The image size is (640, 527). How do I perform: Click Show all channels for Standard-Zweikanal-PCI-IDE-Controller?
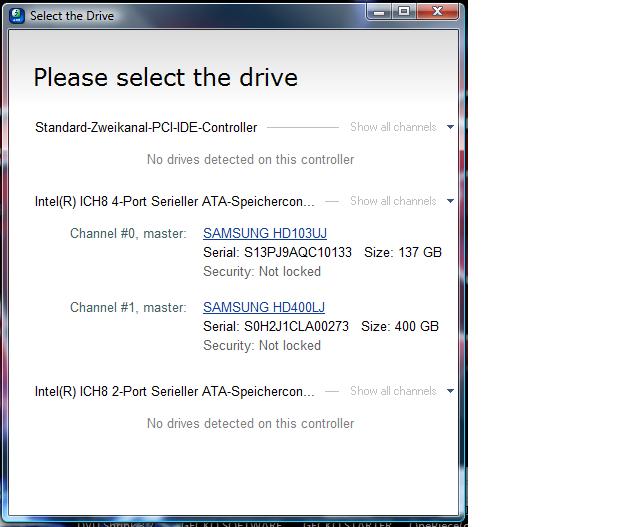pos(393,127)
